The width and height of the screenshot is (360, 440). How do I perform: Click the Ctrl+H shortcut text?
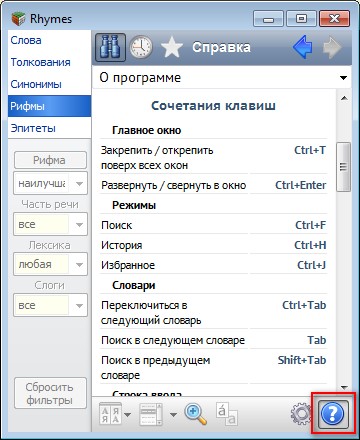click(x=310, y=245)
